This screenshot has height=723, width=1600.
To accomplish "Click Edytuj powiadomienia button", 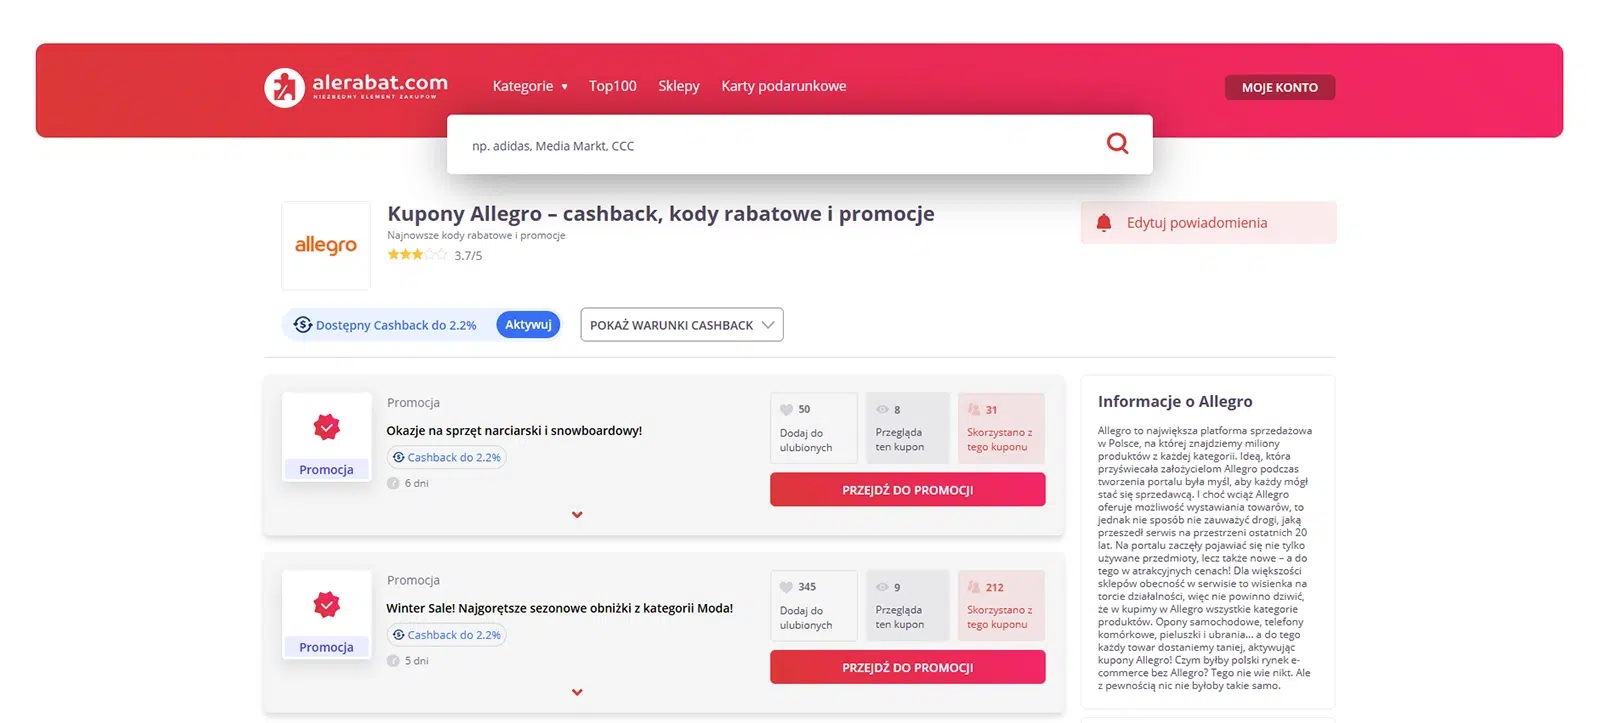I will (x=1208, y=223).
